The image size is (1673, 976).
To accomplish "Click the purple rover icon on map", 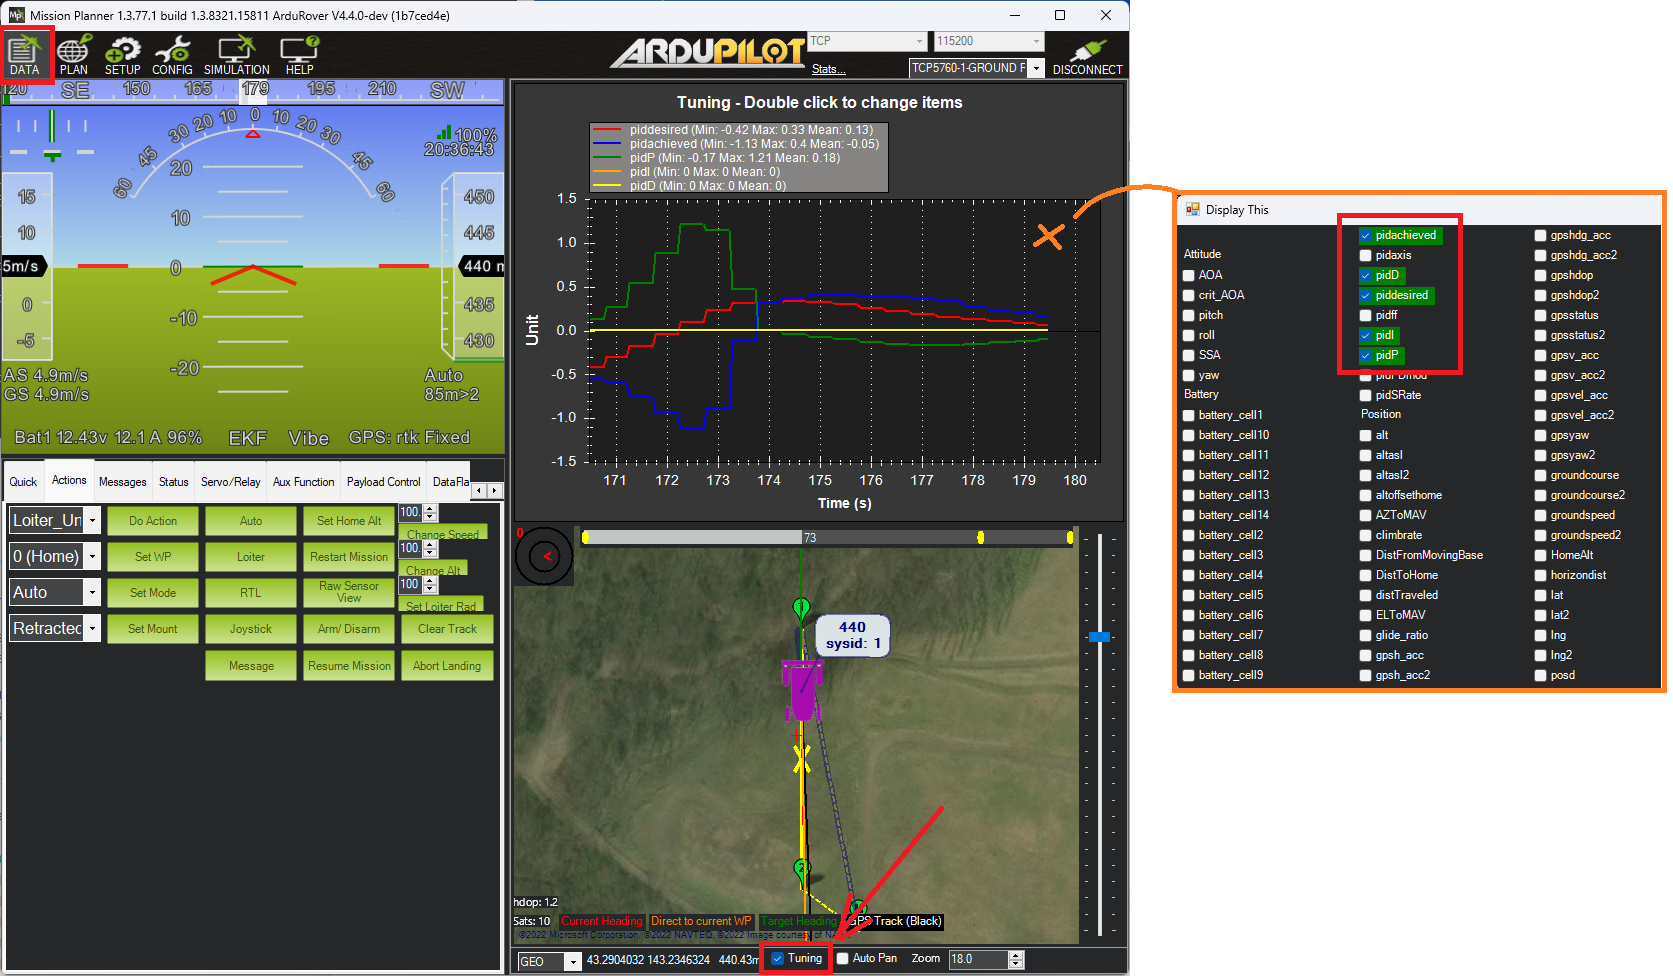I will [x=801, y=688].
